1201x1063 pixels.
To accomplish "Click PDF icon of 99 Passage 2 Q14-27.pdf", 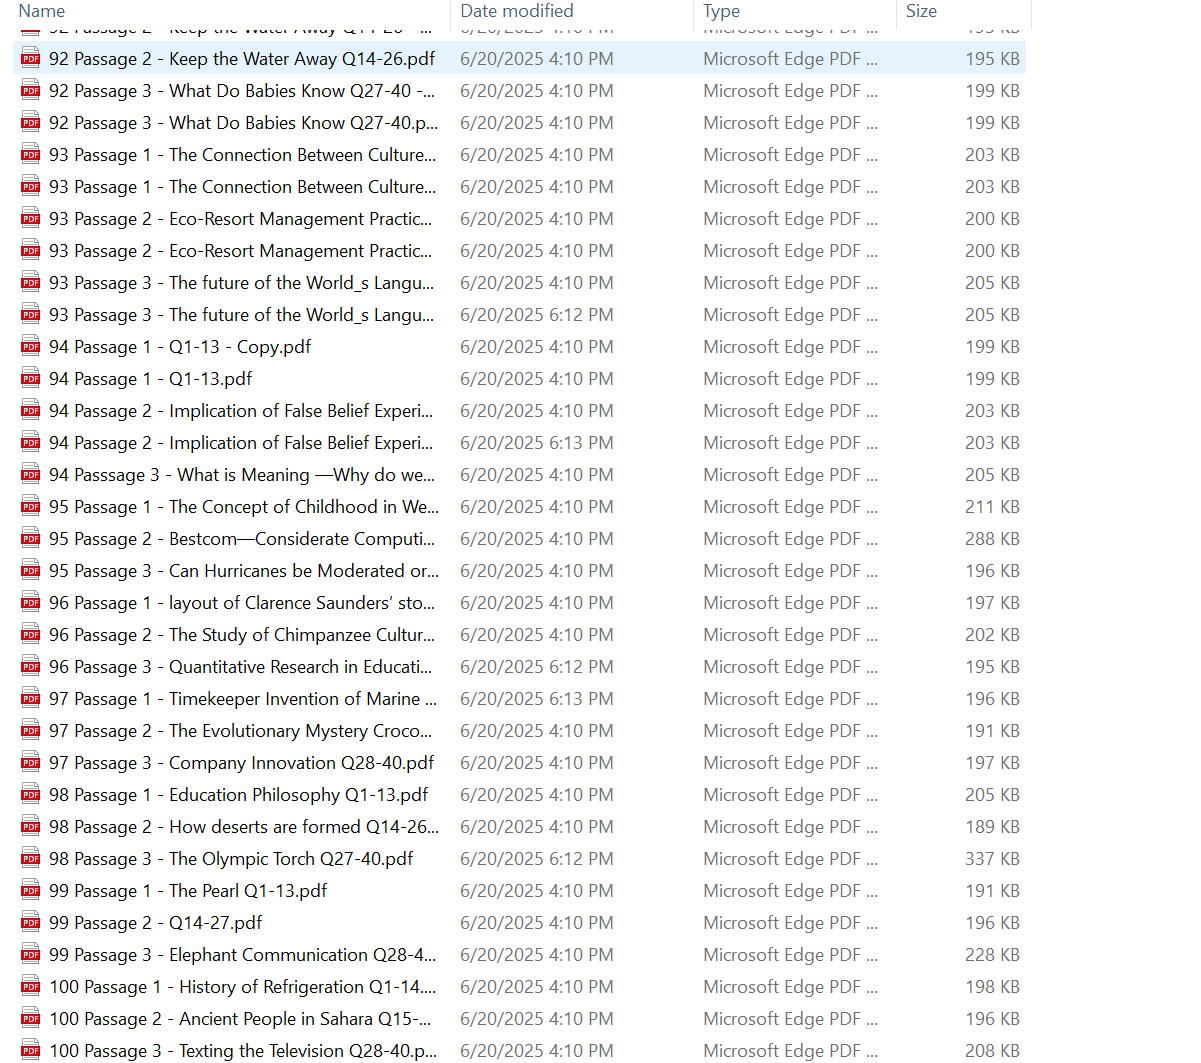I will pos(31,923).
